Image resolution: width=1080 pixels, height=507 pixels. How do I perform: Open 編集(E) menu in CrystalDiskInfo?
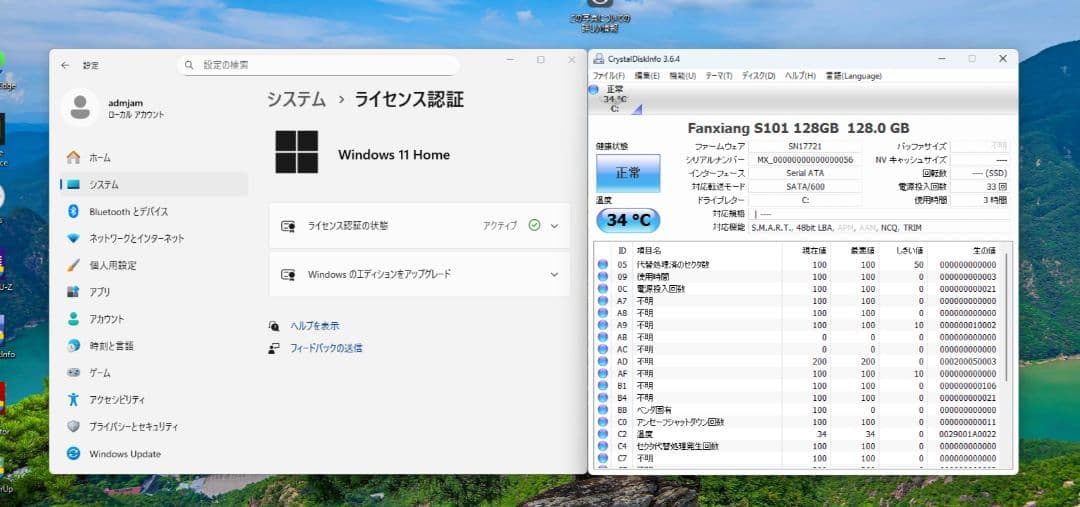click(x=647, y=76)
